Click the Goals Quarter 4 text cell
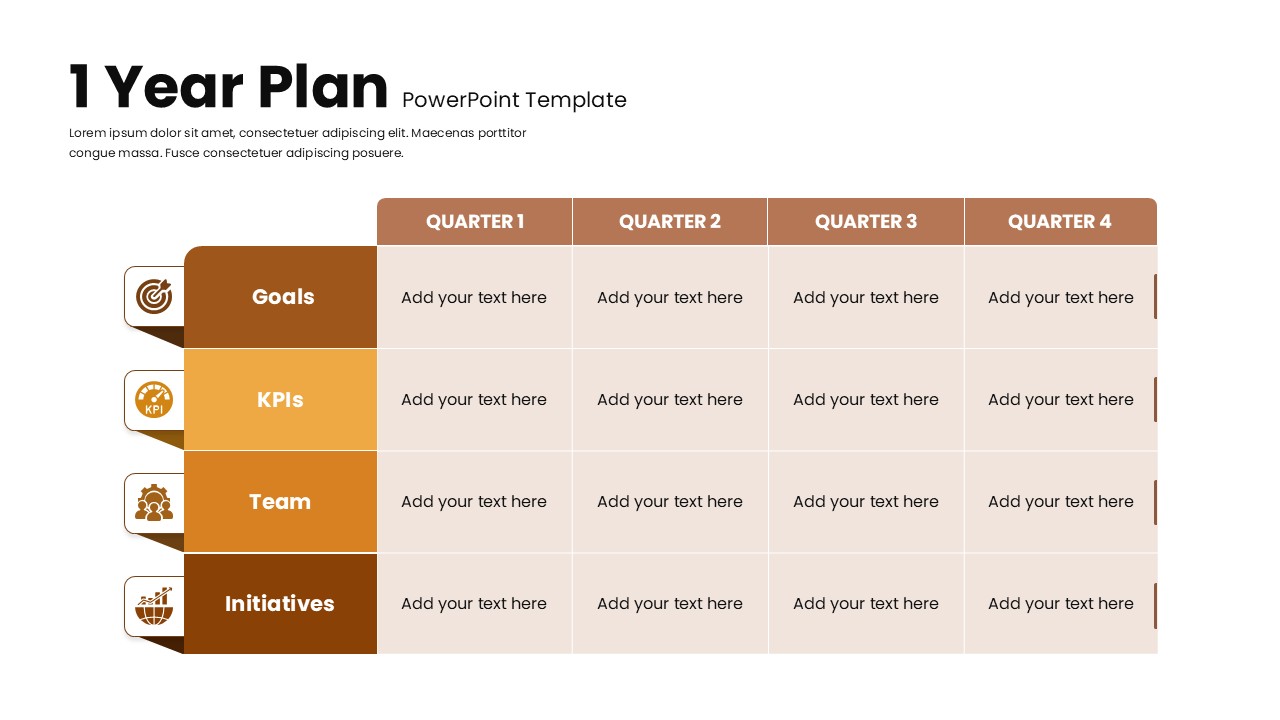Screen dimensions: 1280x720 (1061, 298)
